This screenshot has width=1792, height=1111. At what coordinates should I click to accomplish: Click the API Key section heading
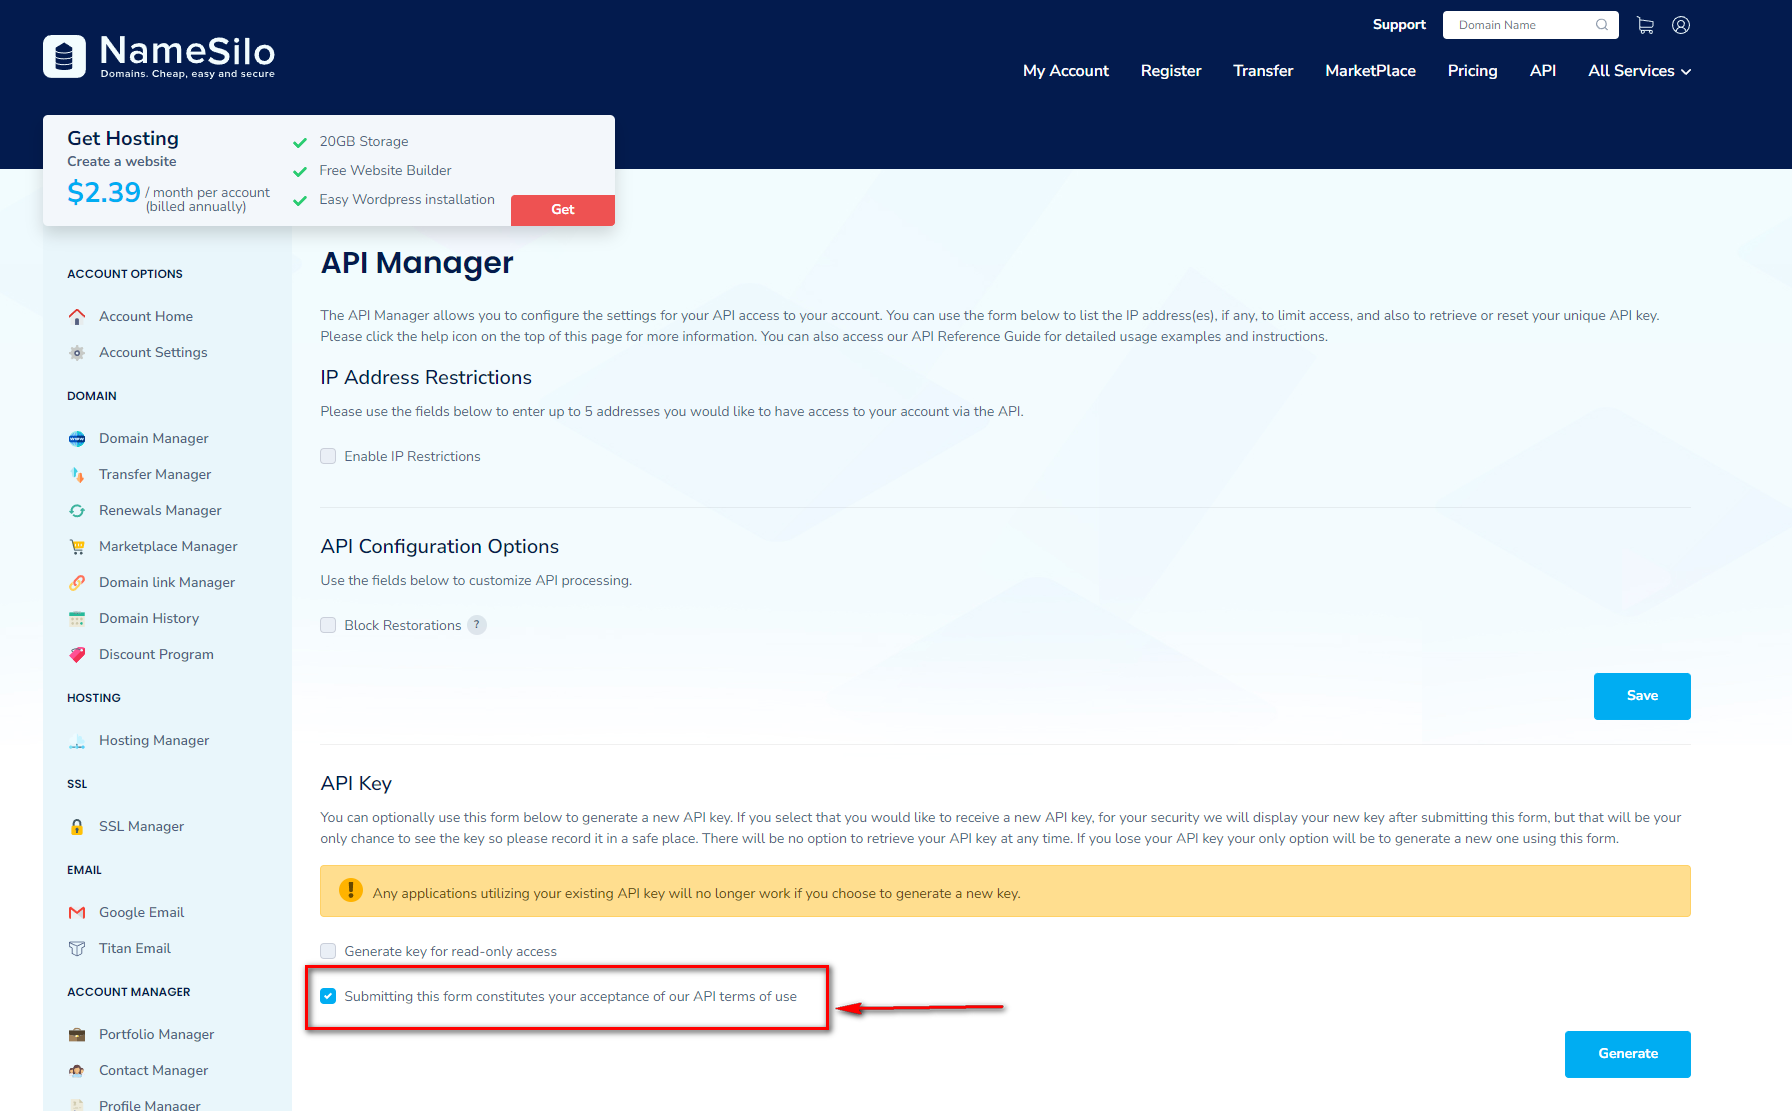click(356, 783)
